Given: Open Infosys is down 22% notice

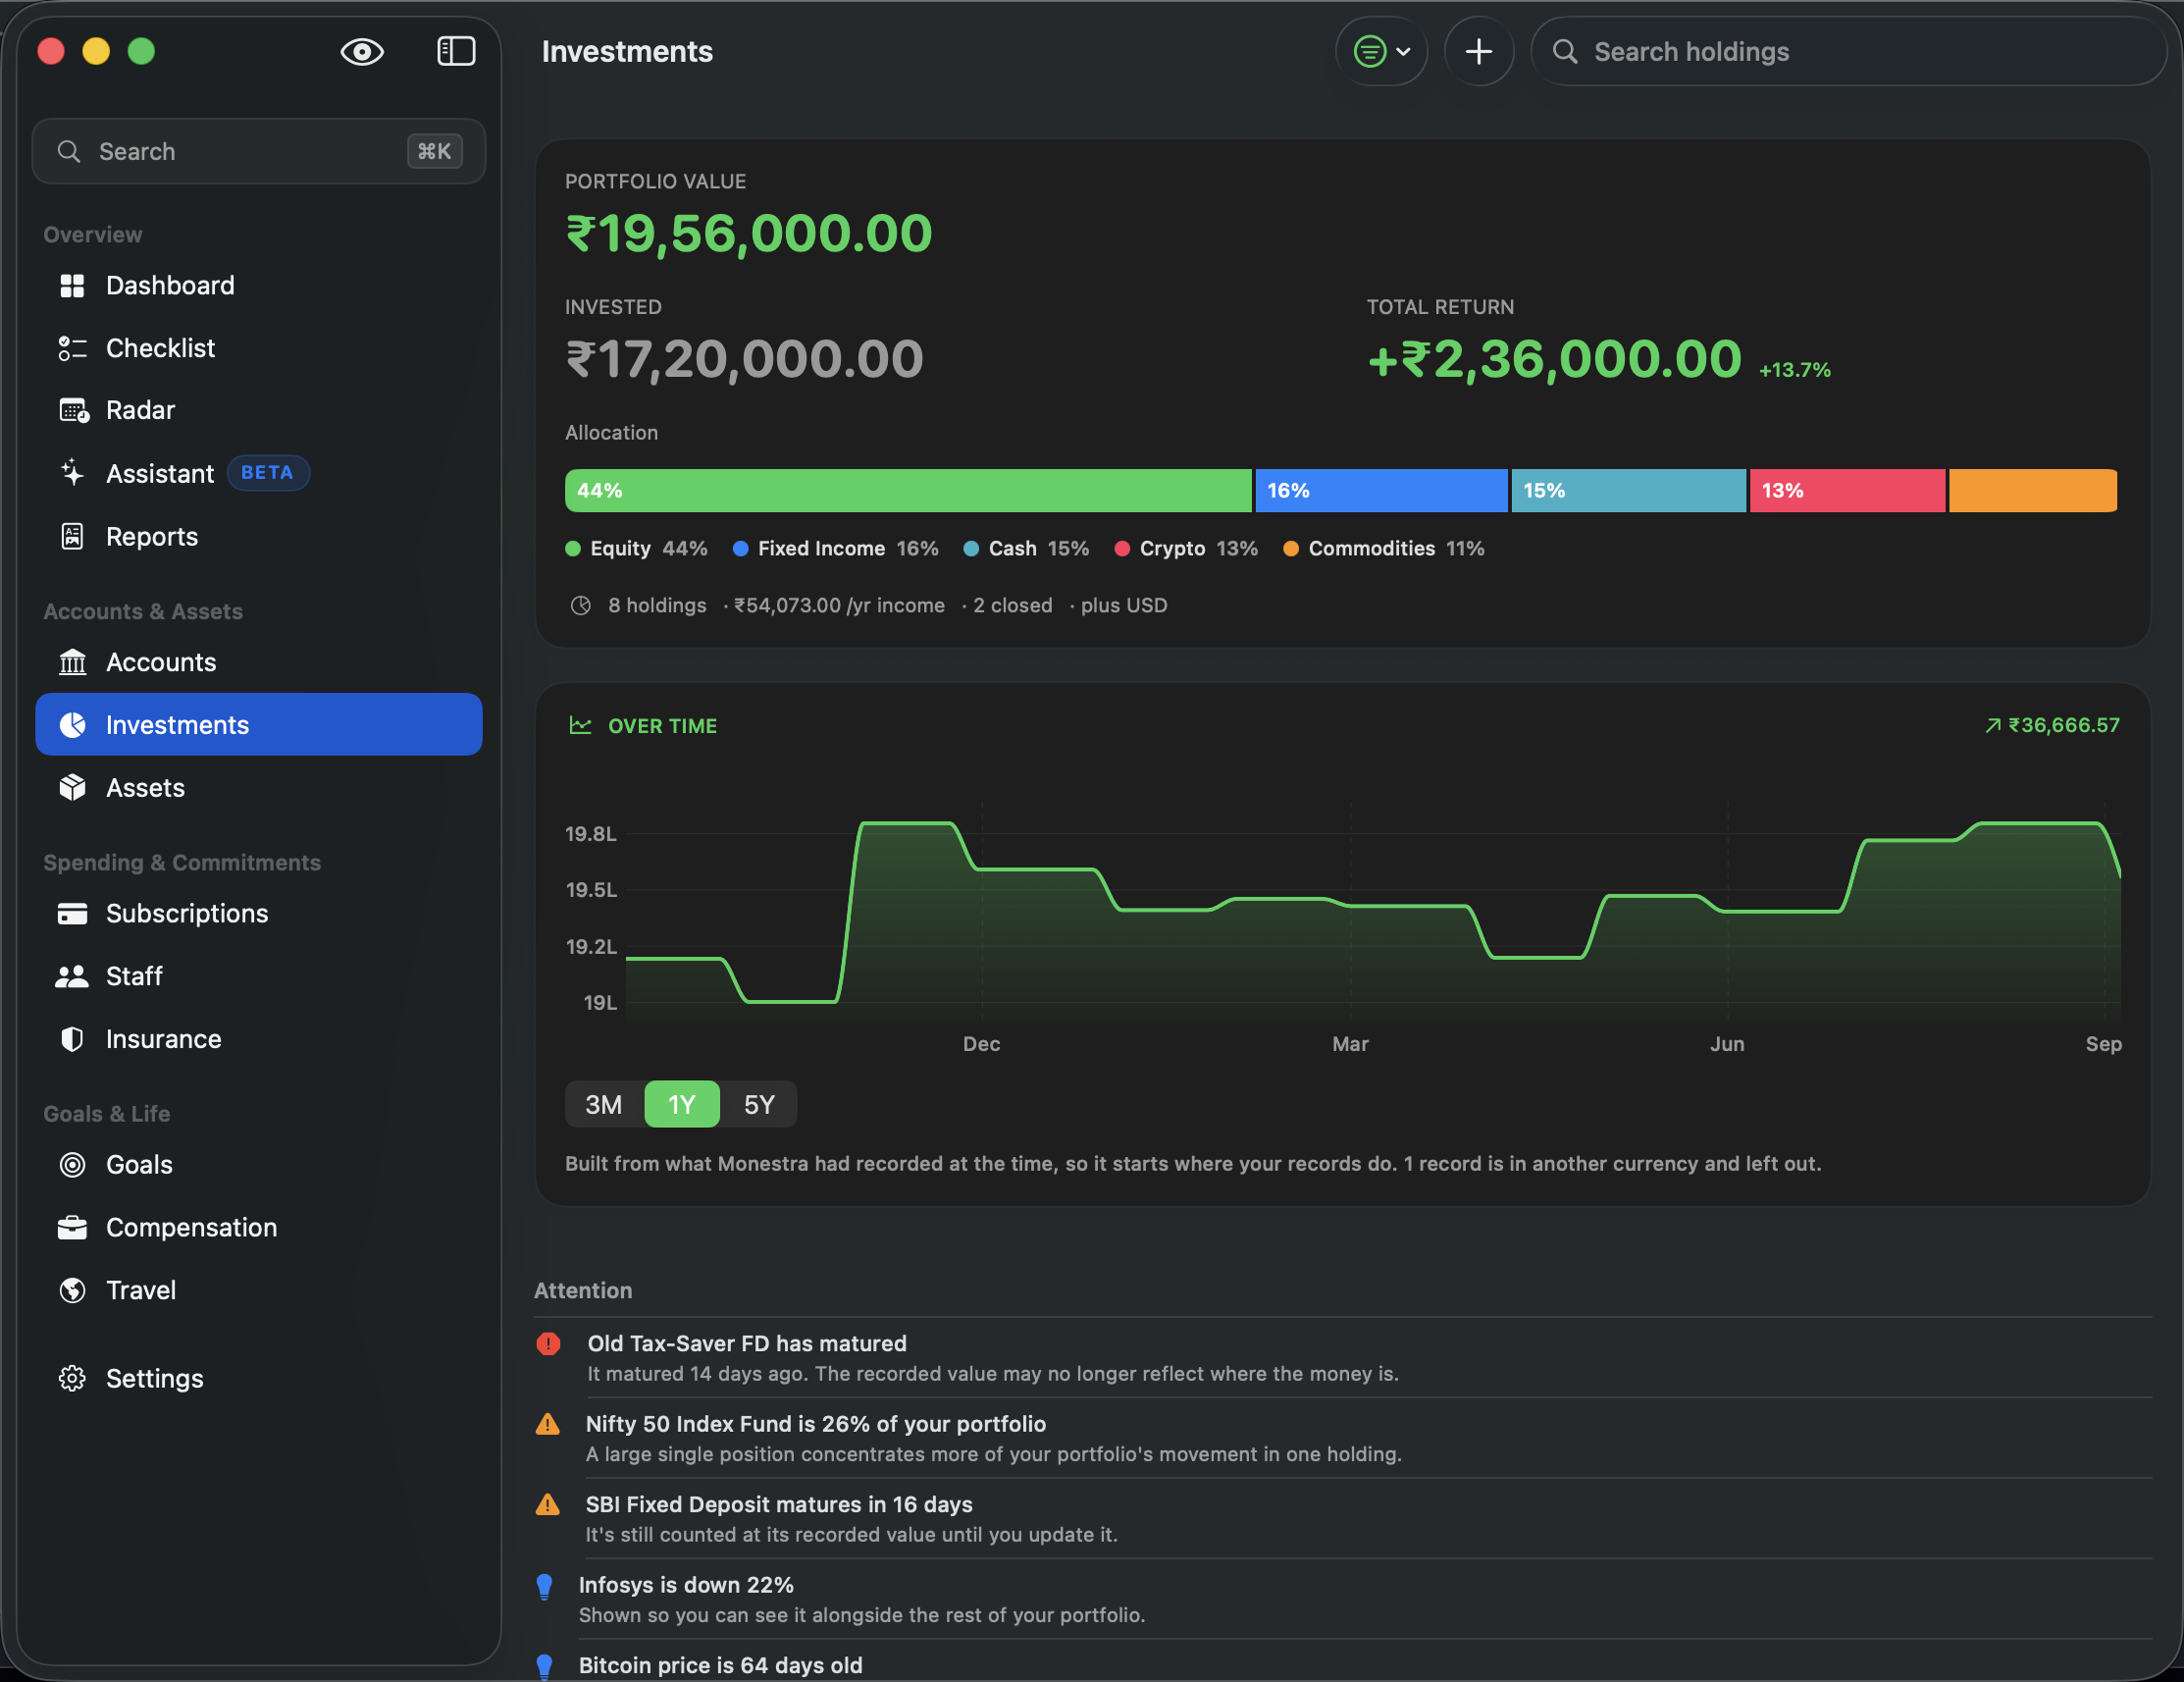Looking at the screenshot, I should point(1342,1599).
